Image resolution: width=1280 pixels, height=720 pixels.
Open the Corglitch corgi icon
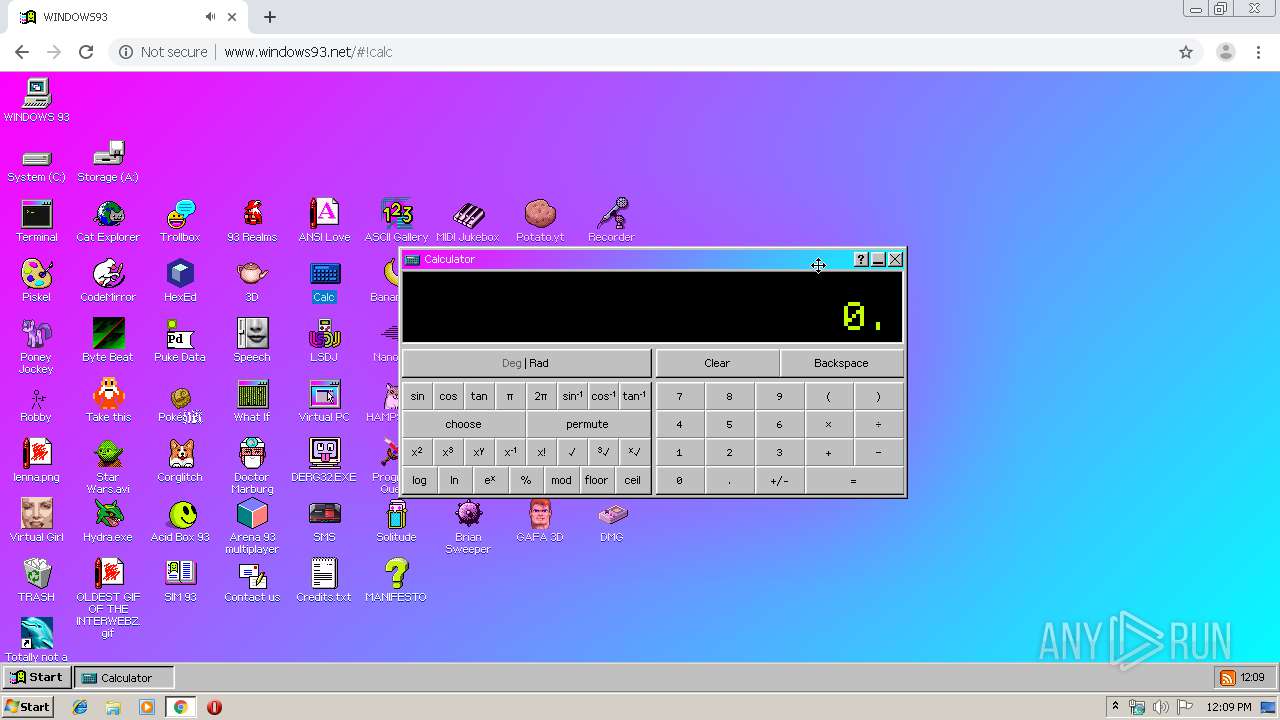180,460
